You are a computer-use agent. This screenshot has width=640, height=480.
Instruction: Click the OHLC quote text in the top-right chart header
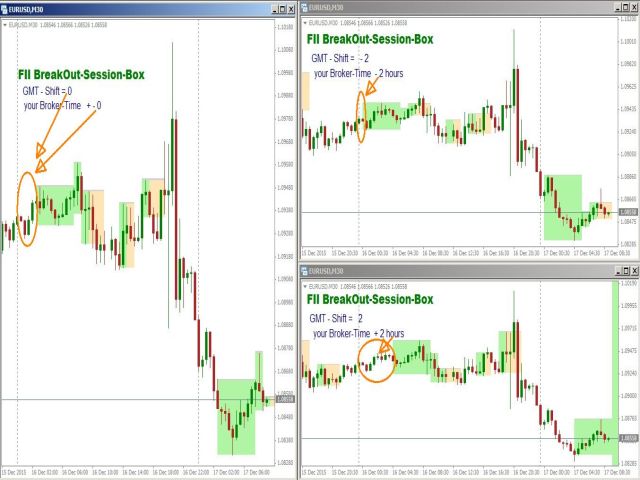(373, 23)
